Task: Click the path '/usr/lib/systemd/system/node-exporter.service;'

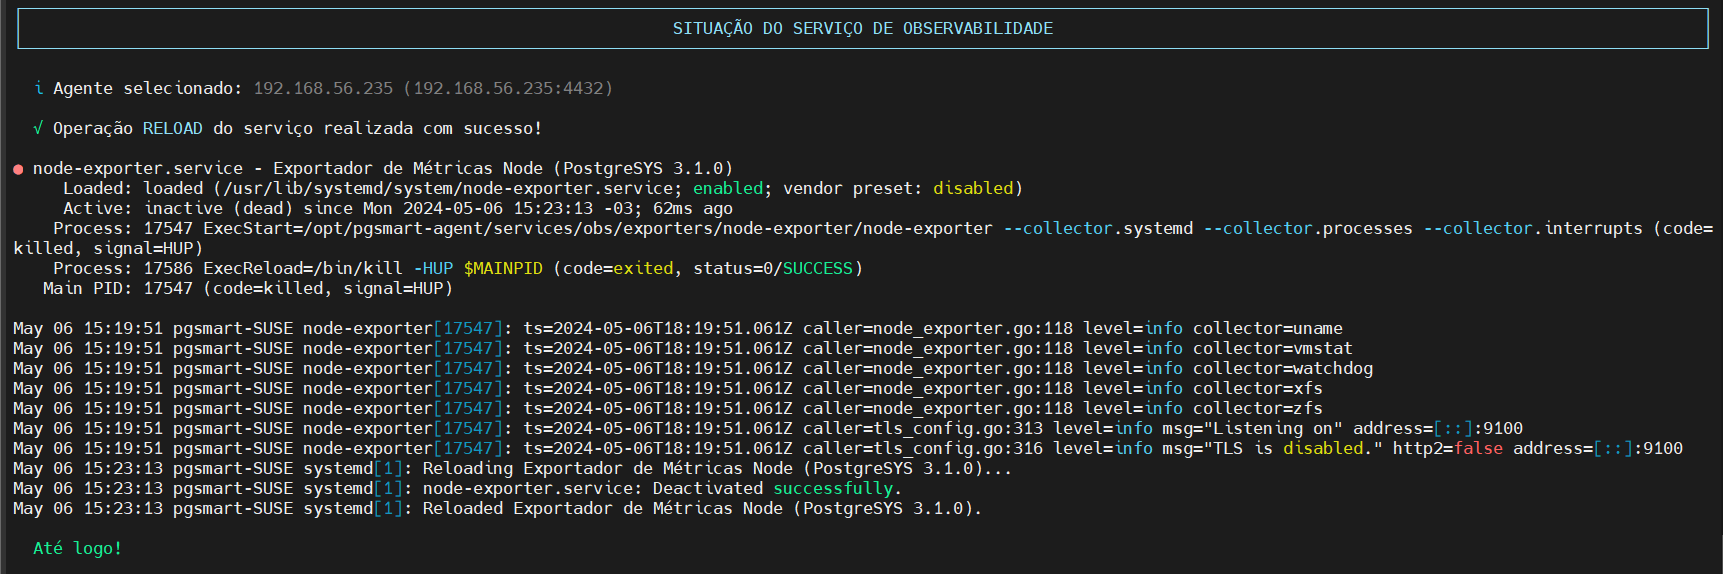Action: pyautogui.click(x=453, y=188)
